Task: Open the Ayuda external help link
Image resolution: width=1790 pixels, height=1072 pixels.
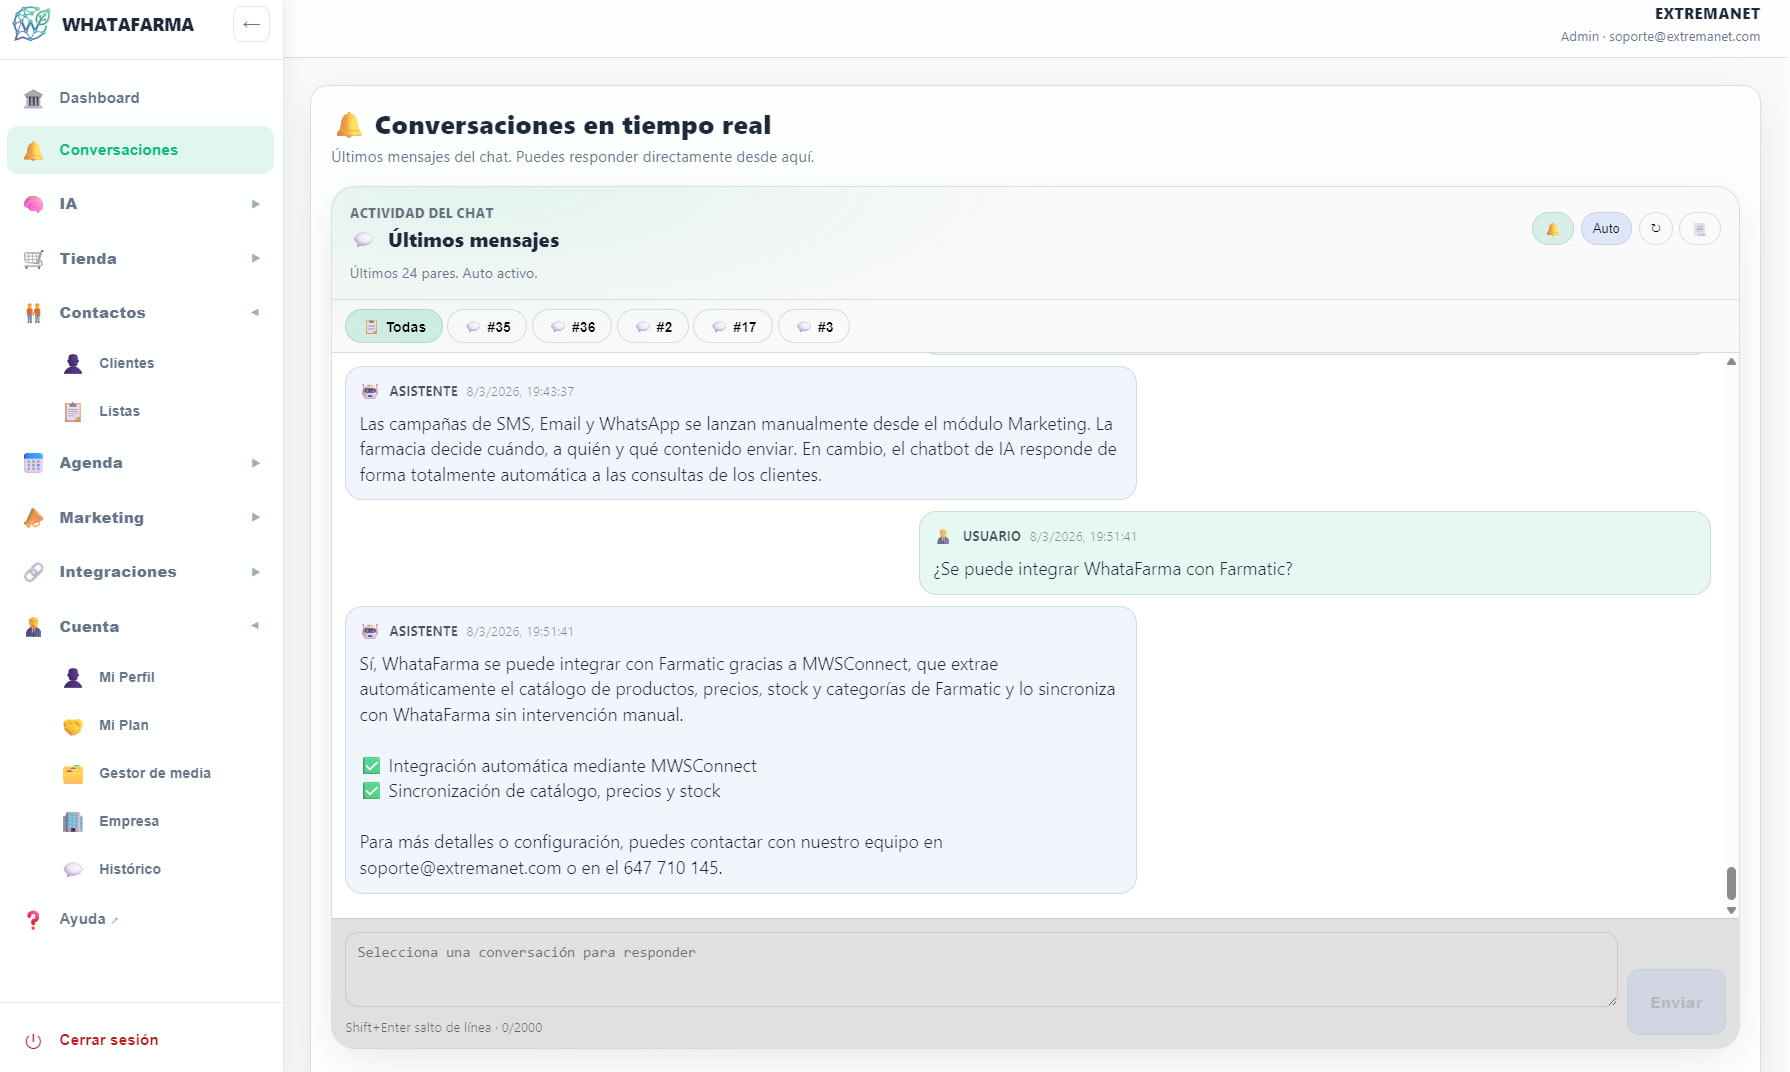Action: coord(82,919)
